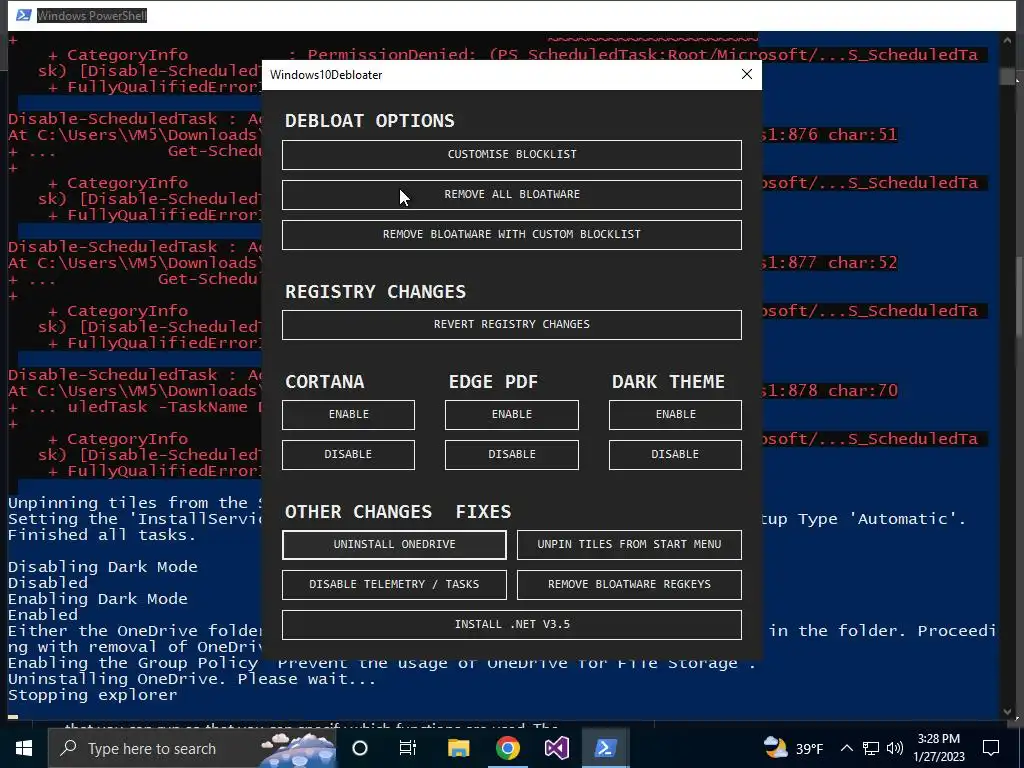This screenshot has width=1024, height=768.
Task: Click the weather 39°F widget
Action: (793, 748)
